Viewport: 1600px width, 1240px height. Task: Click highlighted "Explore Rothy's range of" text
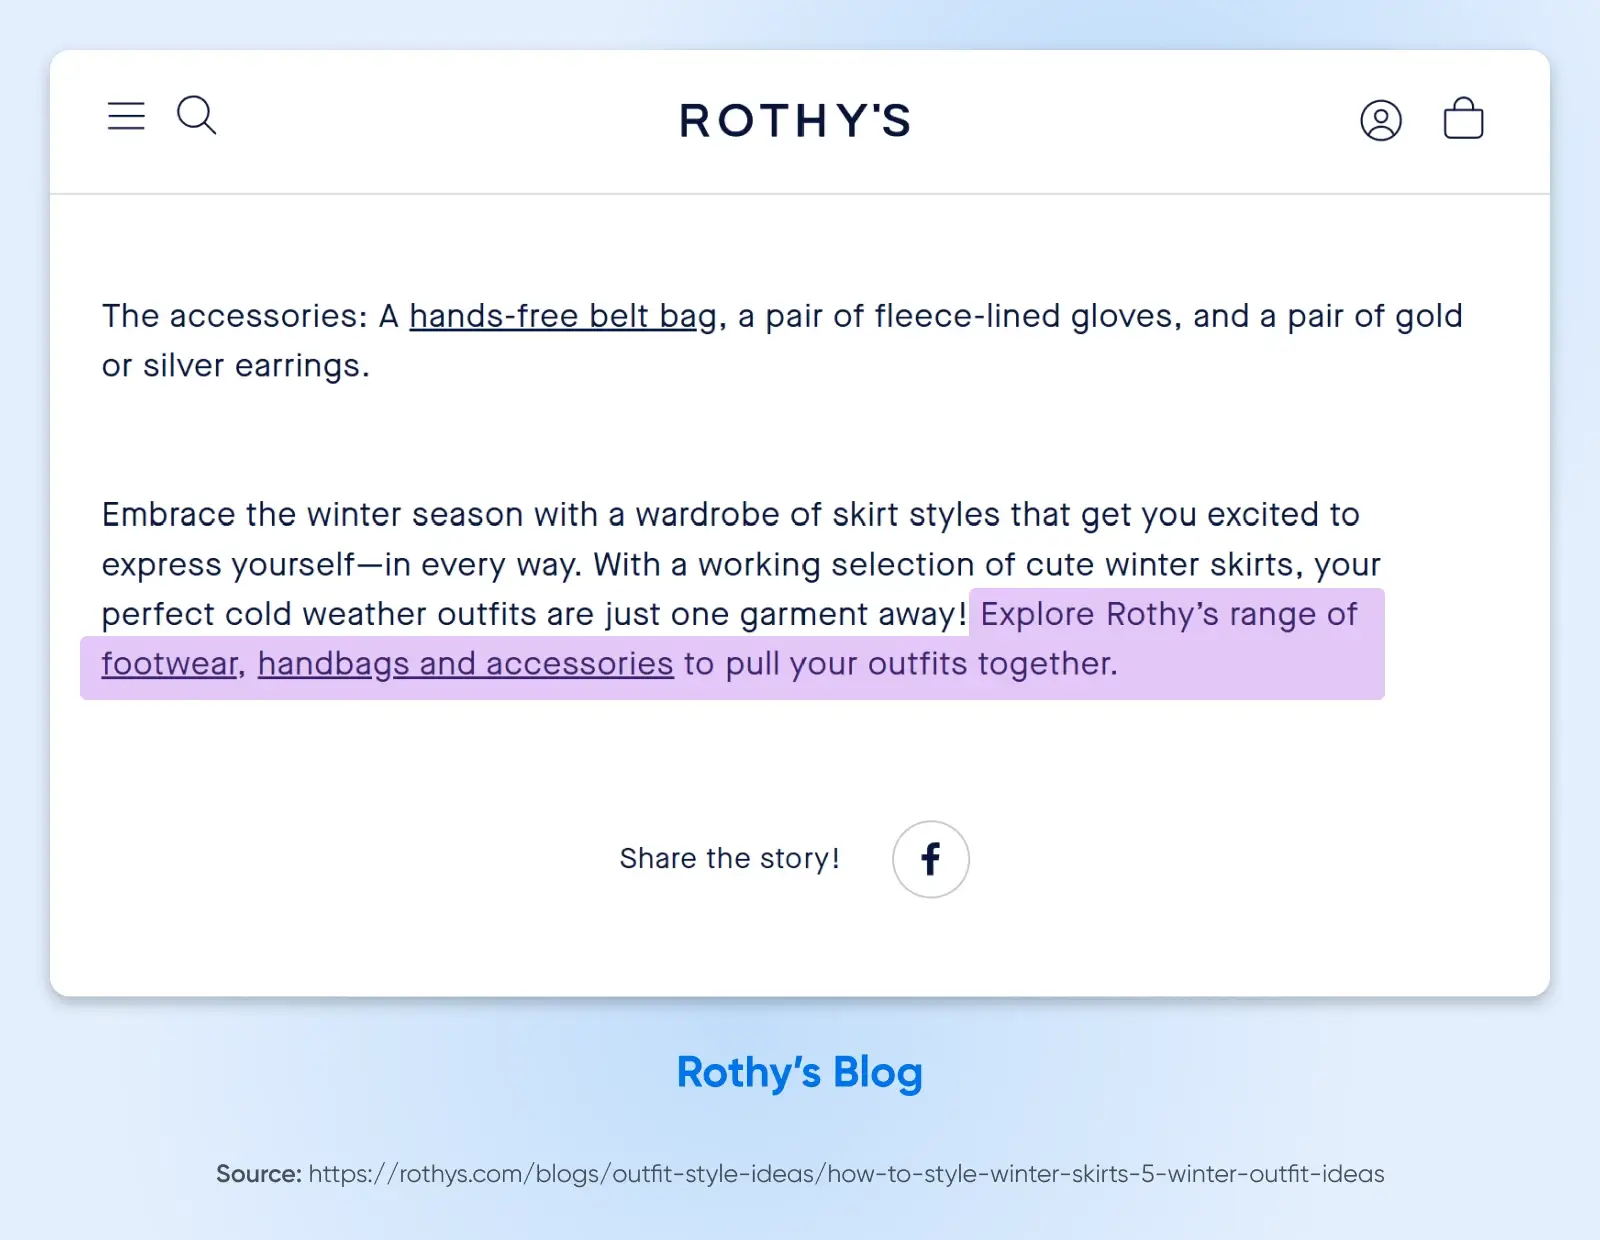click(x=1168, y=614)
